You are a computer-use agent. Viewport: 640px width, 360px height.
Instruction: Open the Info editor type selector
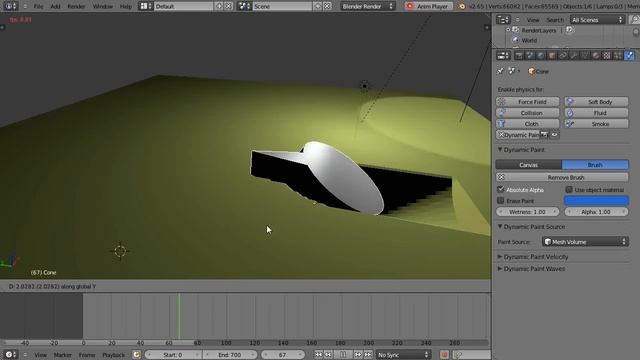10,6
